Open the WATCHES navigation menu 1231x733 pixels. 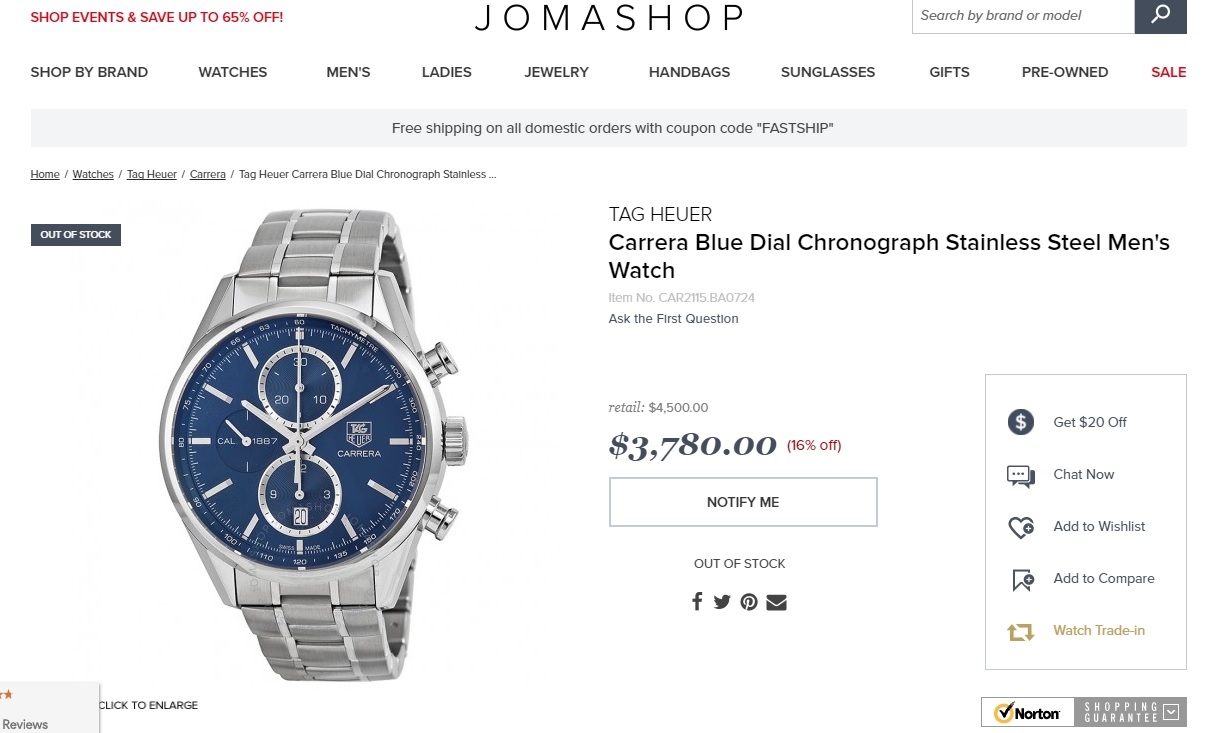click(233, 72)
